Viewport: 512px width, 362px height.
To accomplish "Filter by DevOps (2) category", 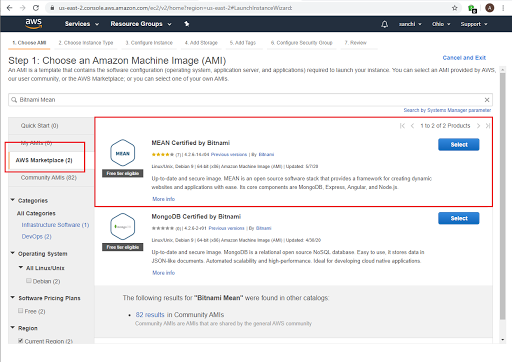I will click(x=36, y=237).
